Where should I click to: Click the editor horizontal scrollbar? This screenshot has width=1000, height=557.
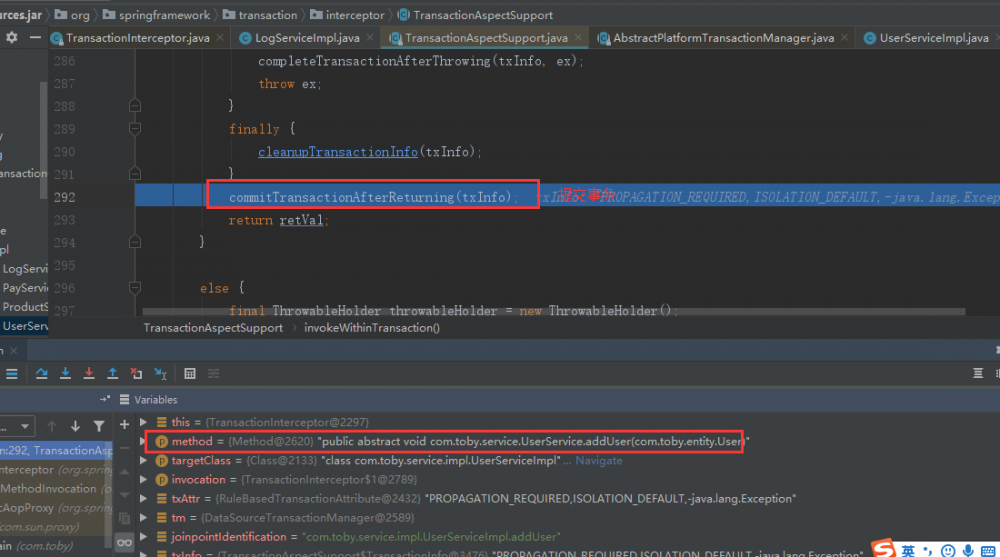[x=554, y=312]
